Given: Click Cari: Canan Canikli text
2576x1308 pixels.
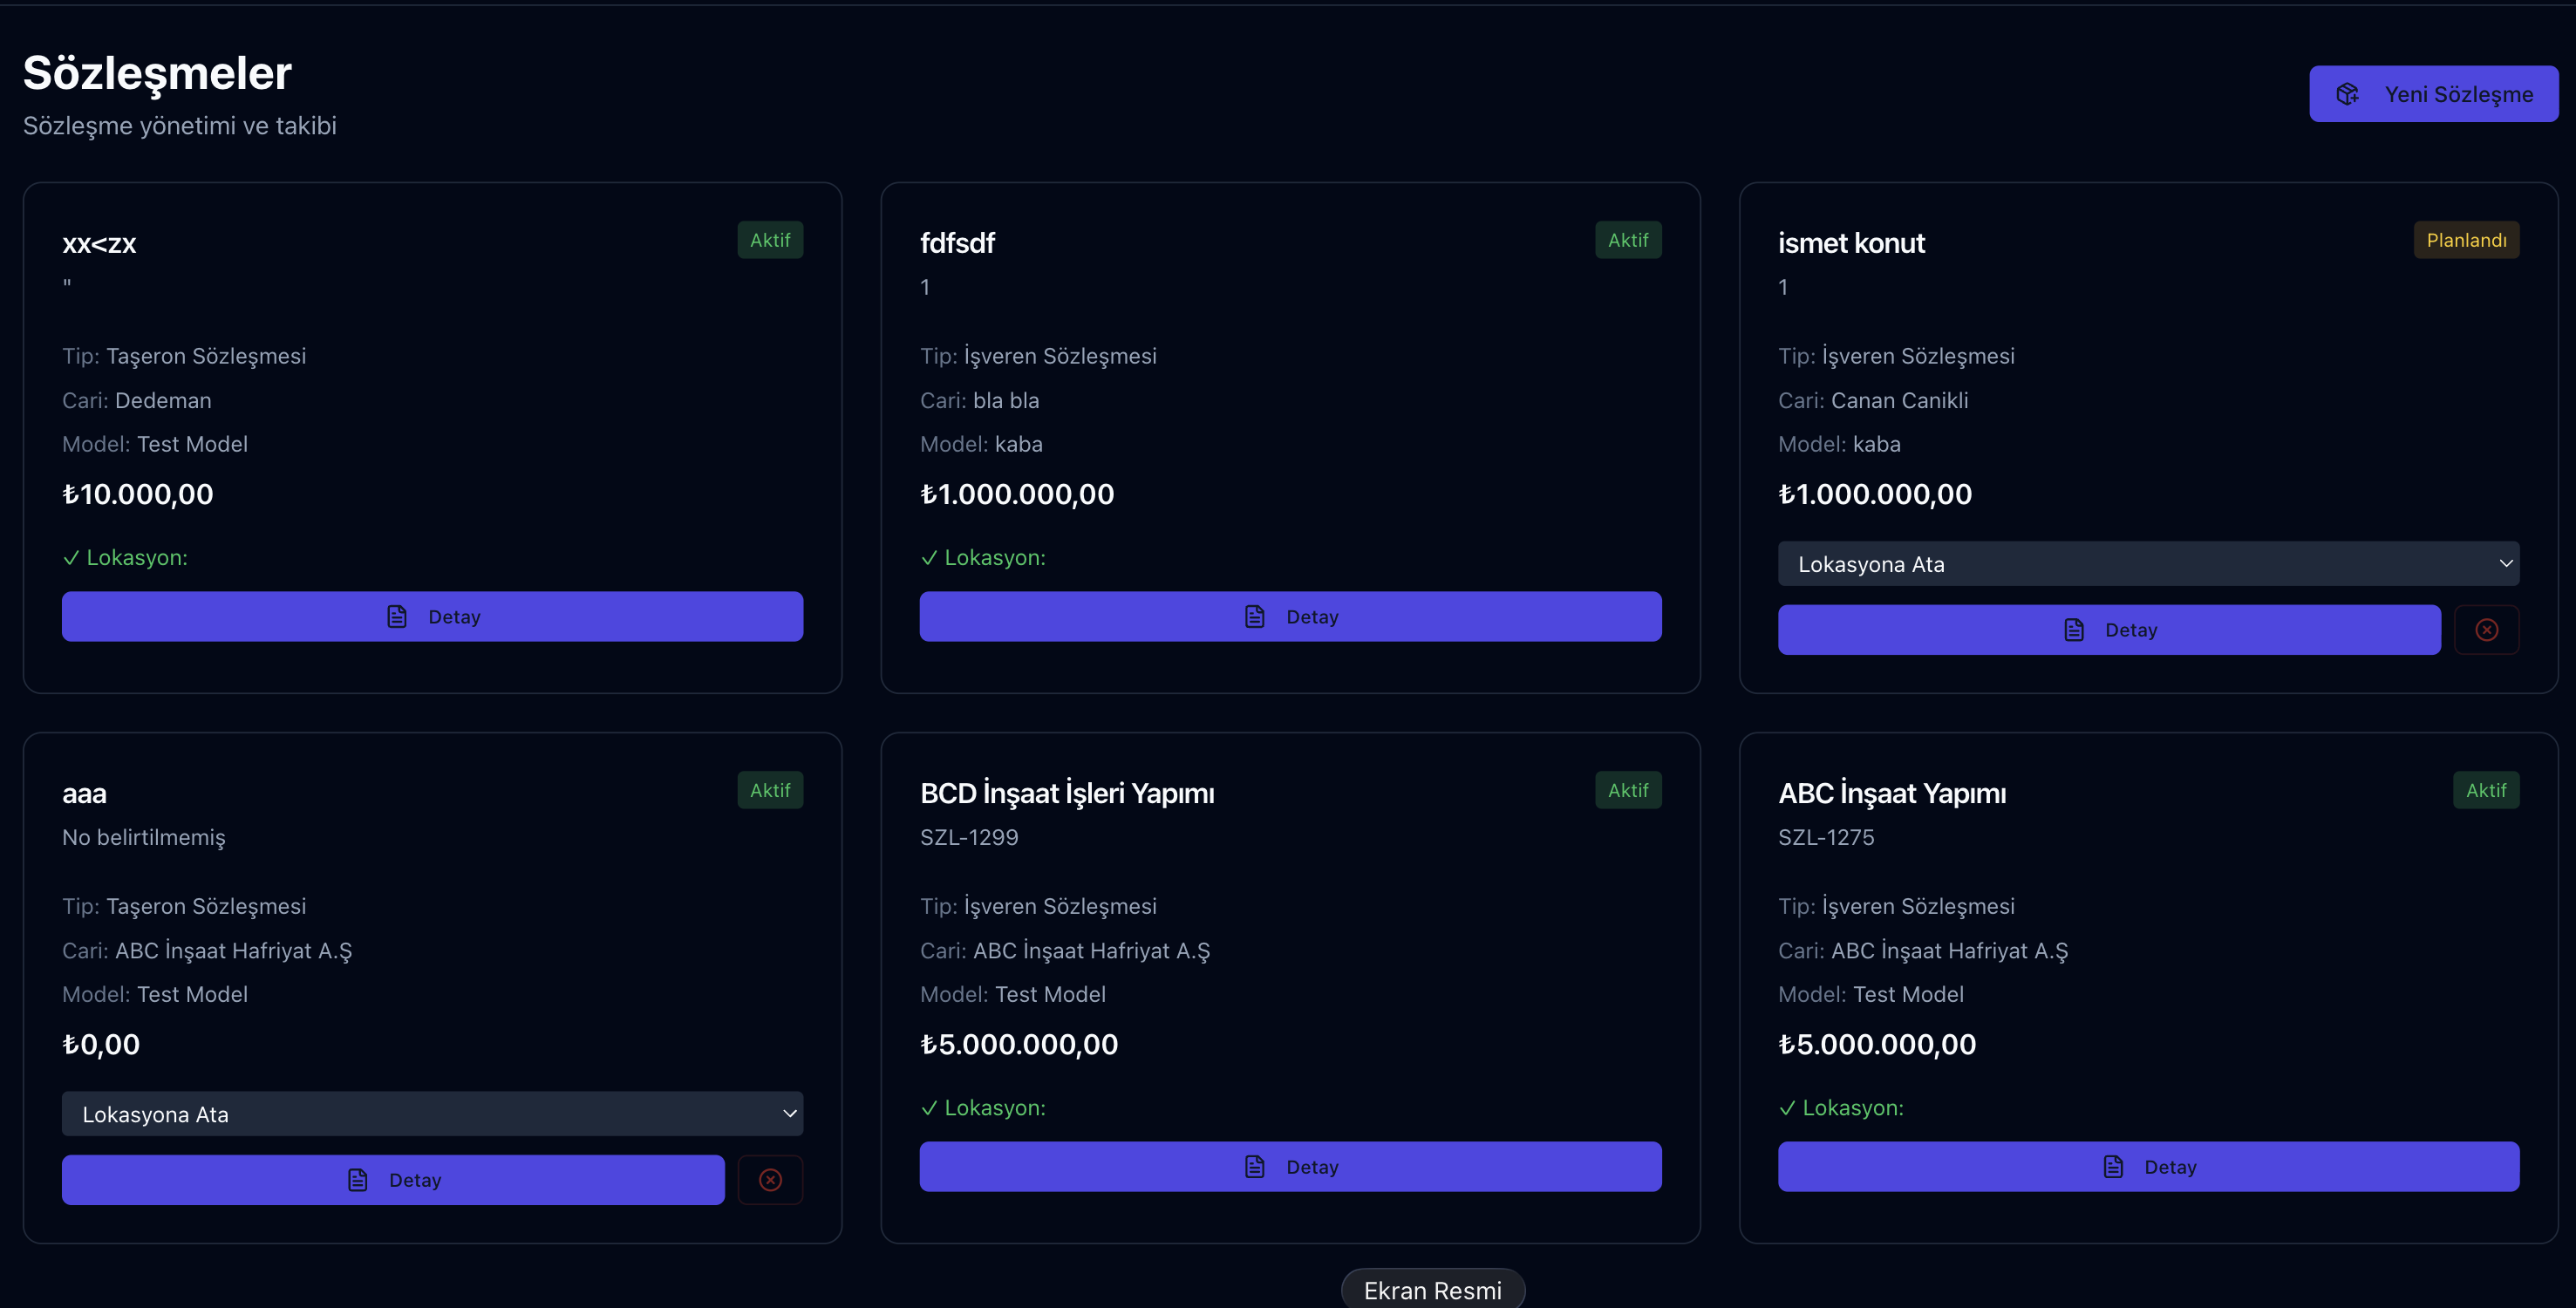Looking at the screenshot, I should [x=1873, y=401].
